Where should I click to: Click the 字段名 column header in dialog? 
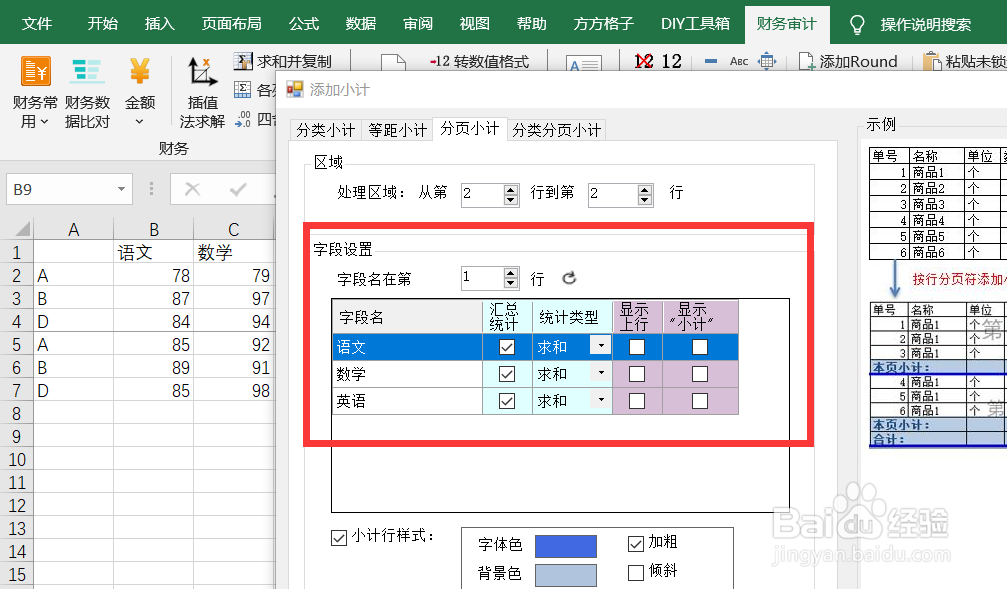407,317
